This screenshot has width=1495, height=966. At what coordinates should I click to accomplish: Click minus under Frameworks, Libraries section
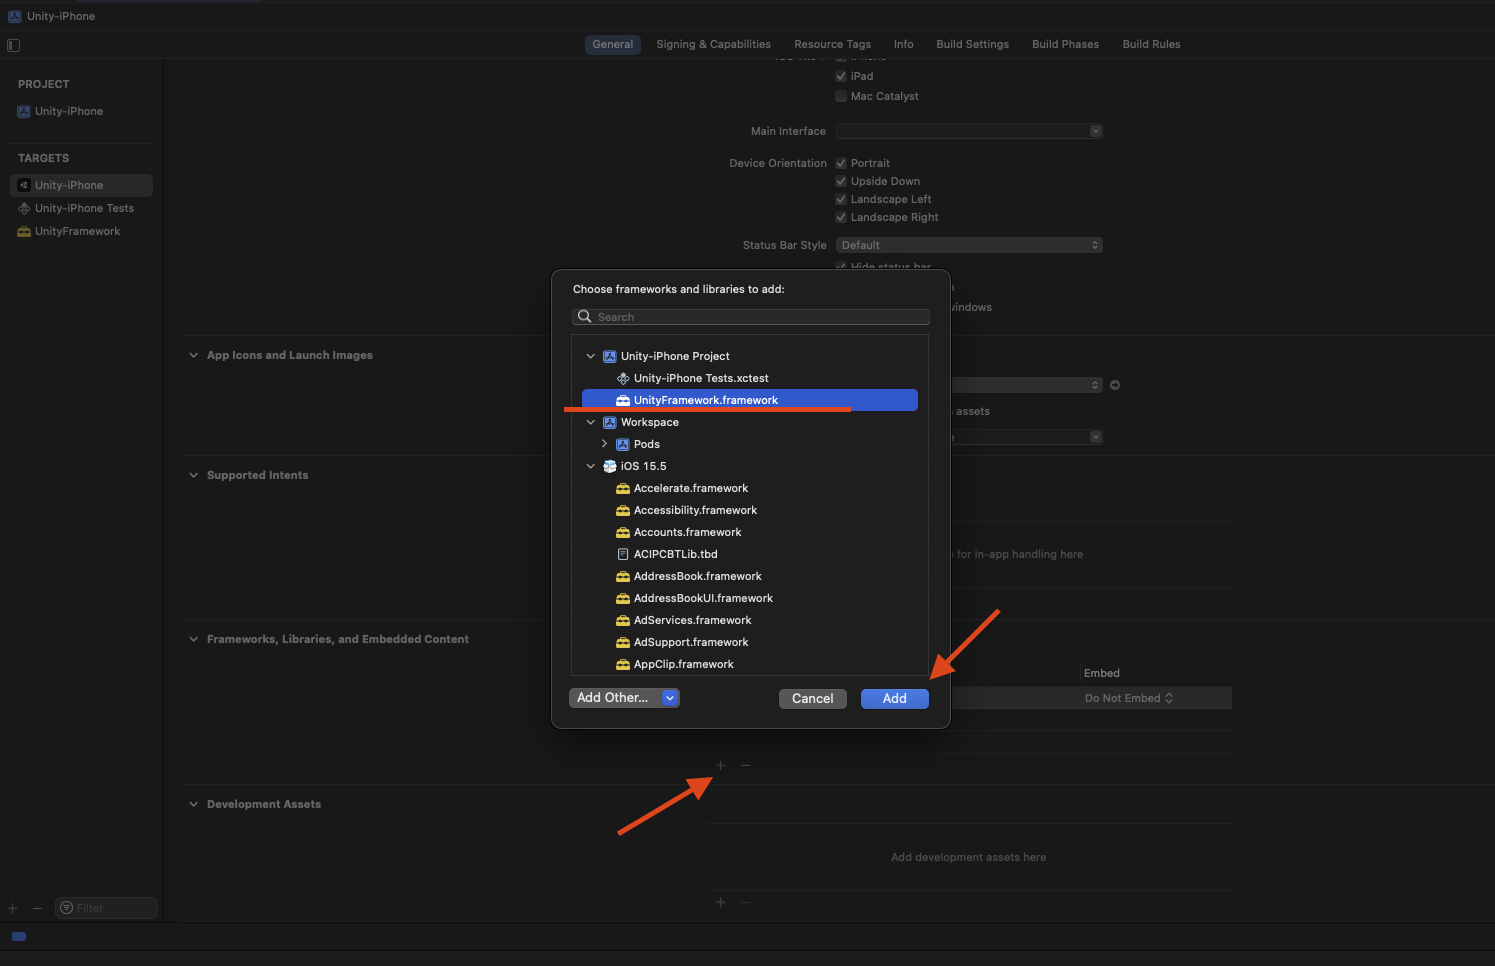[746, 765]
